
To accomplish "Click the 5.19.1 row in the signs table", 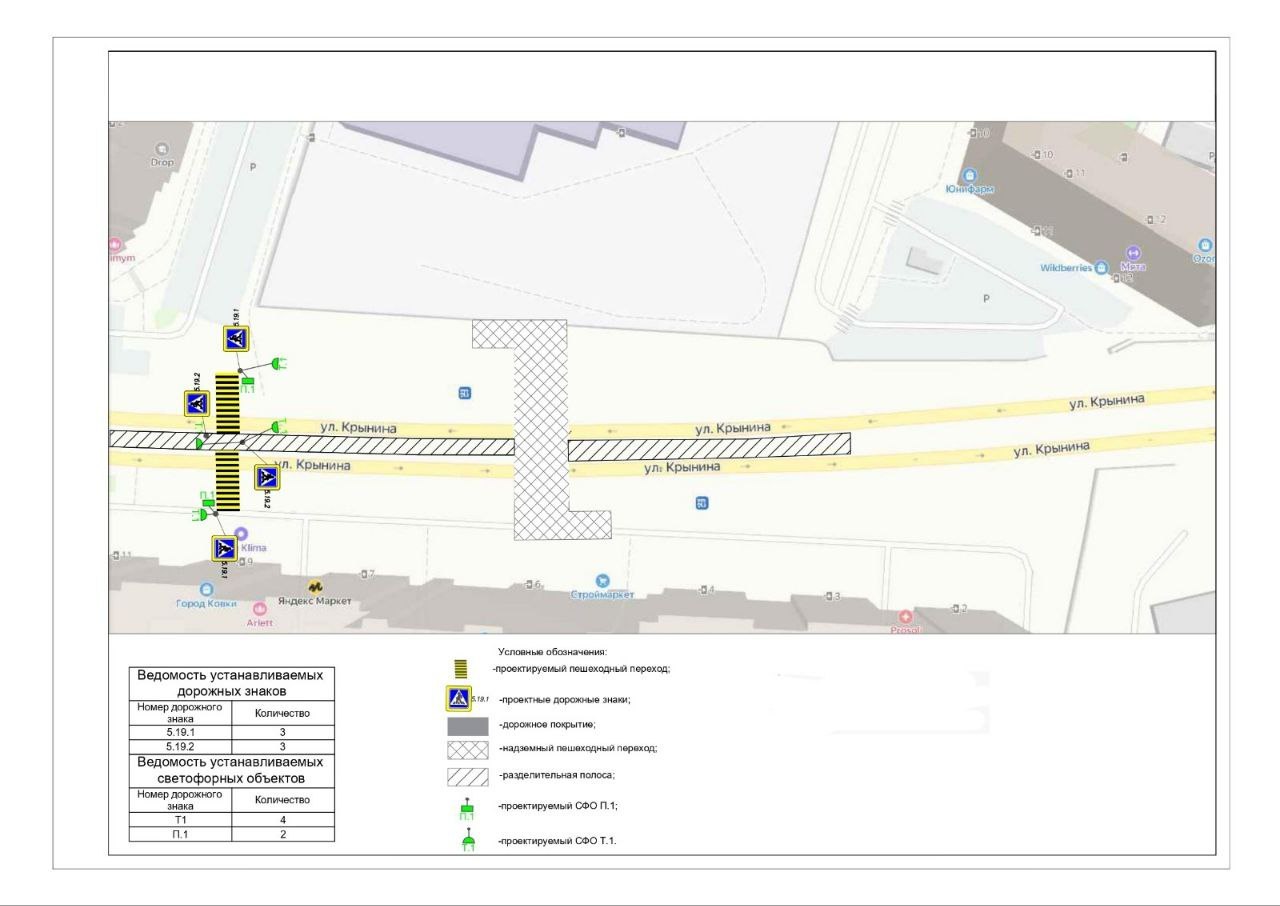I will point(232,732).
